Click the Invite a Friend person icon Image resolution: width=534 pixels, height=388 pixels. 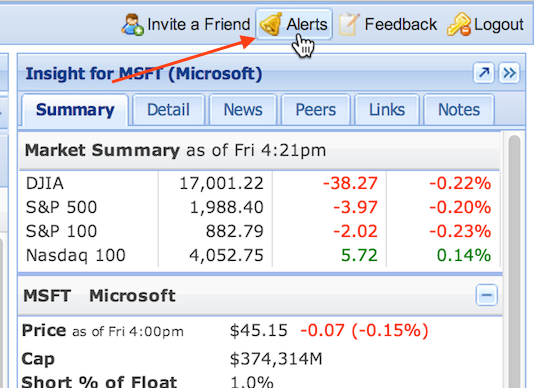pos(132,25)
